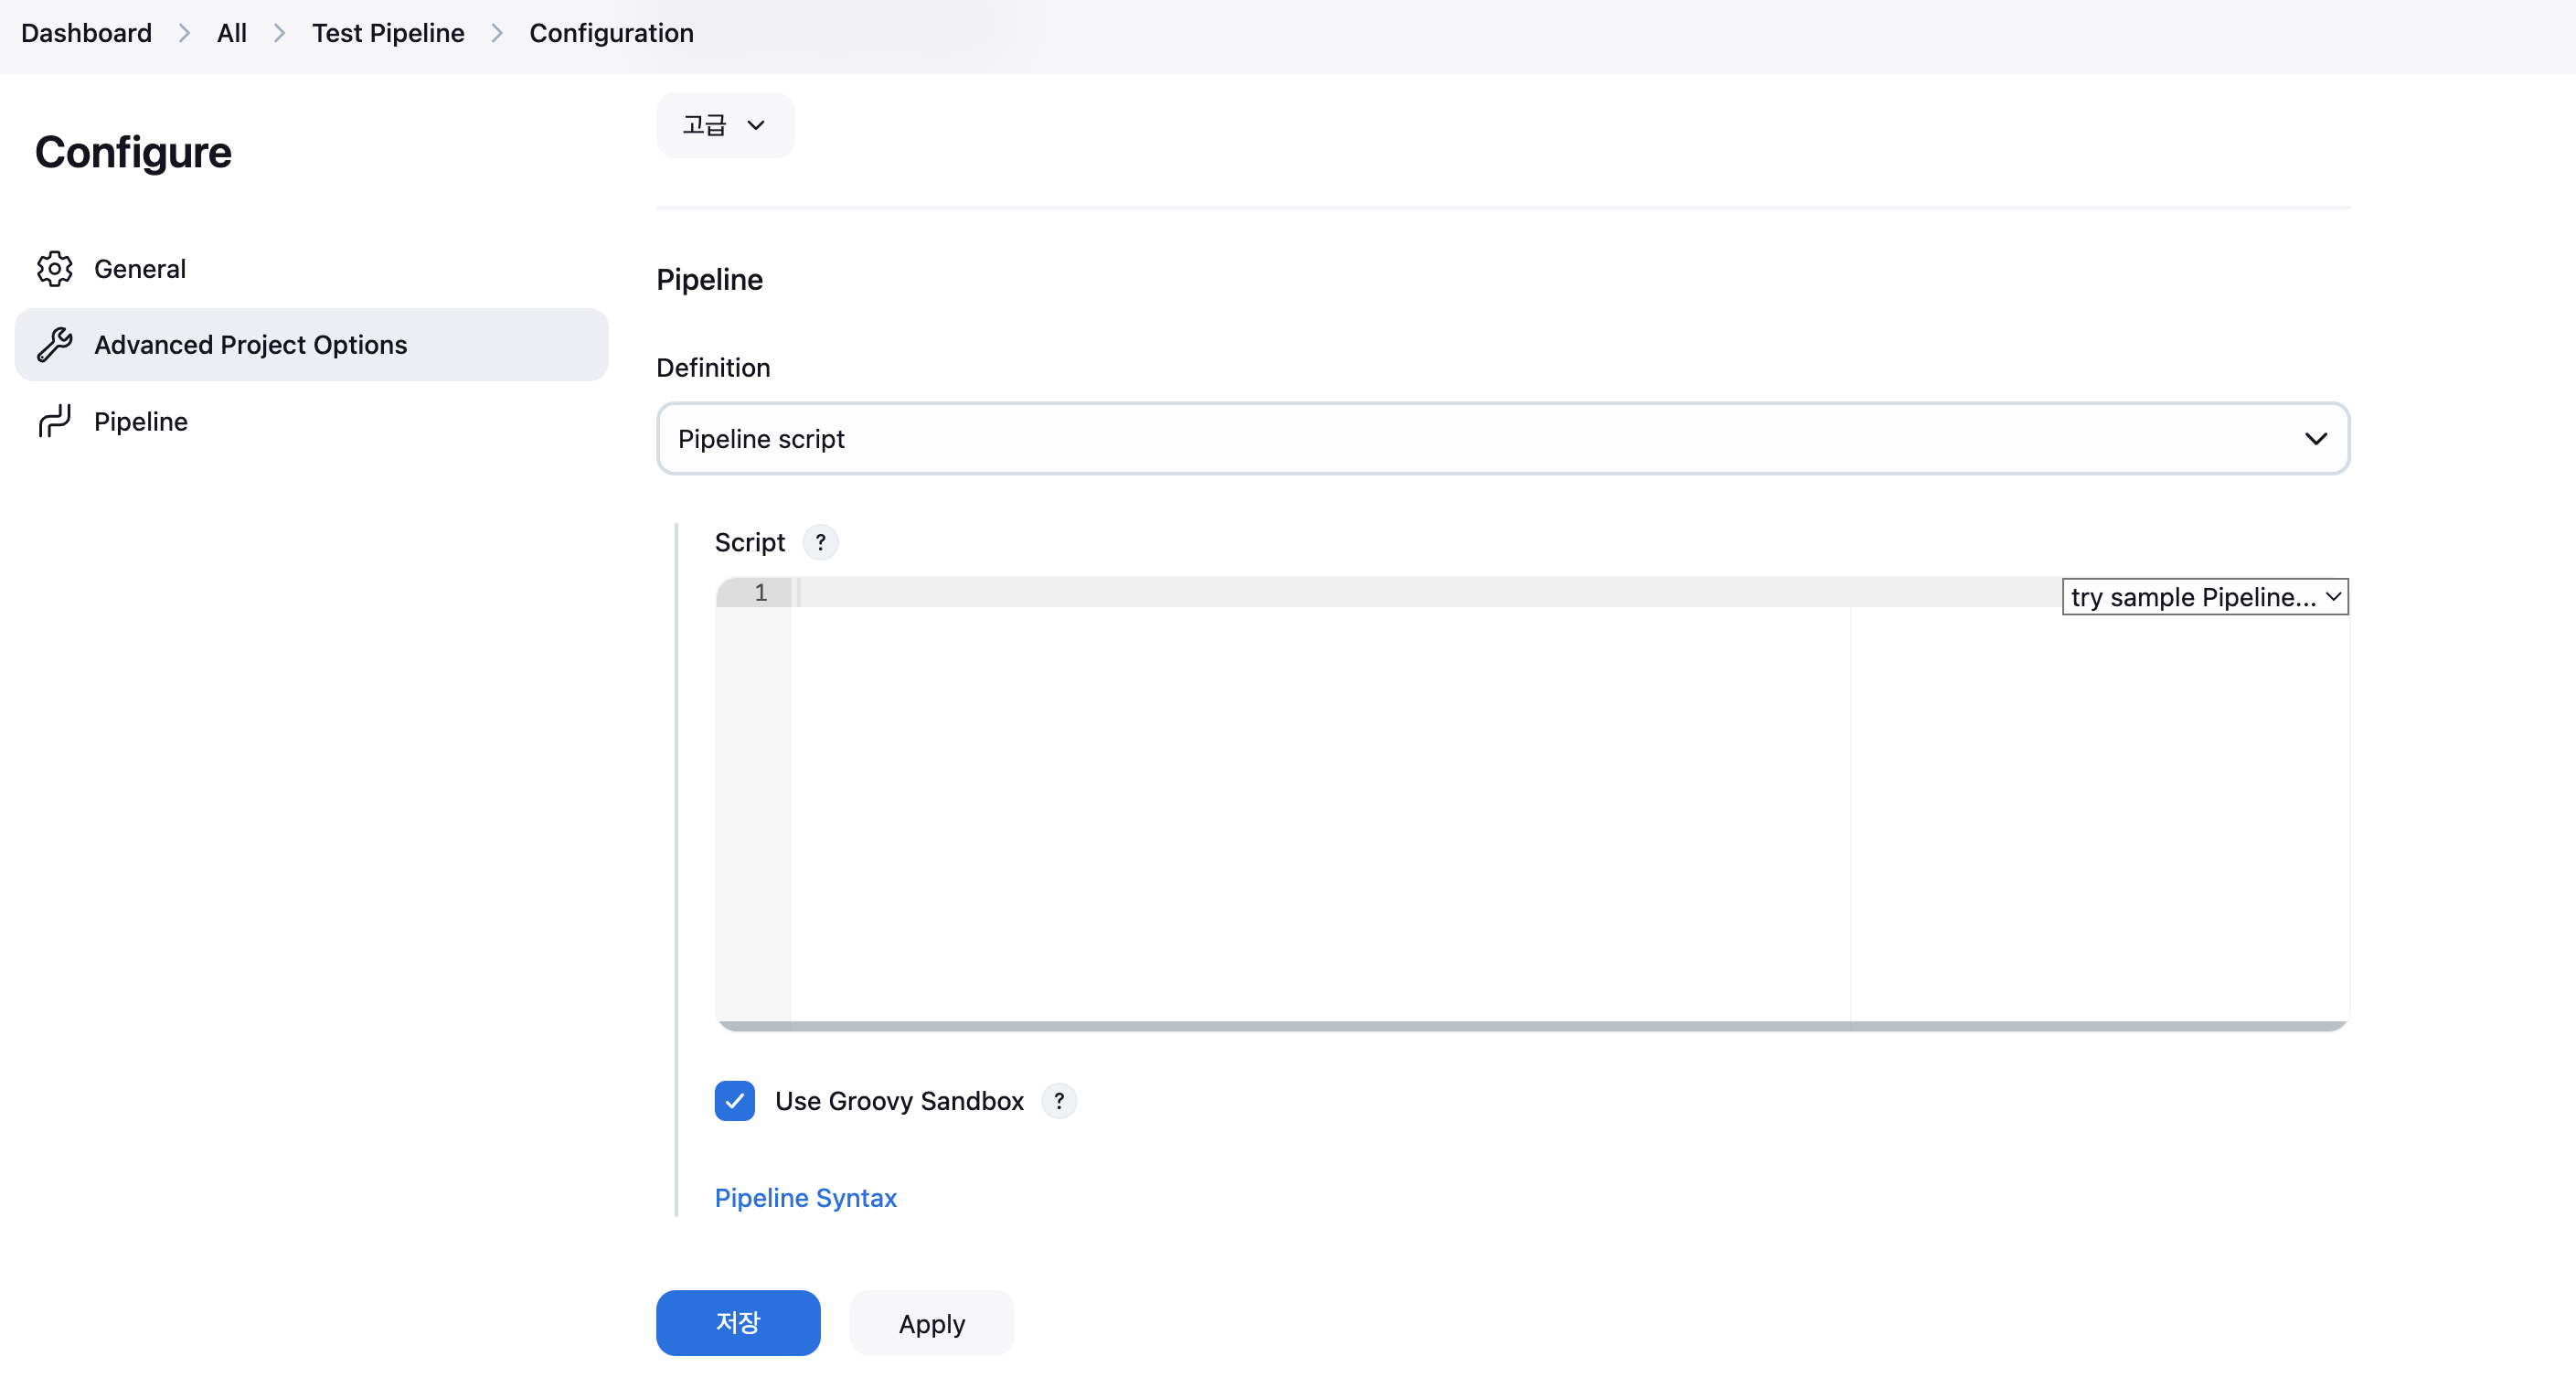Click line number 1 in editor gutter
Screen dimensions: 2576x1399
pyautogui.click(x=761, y=593)
